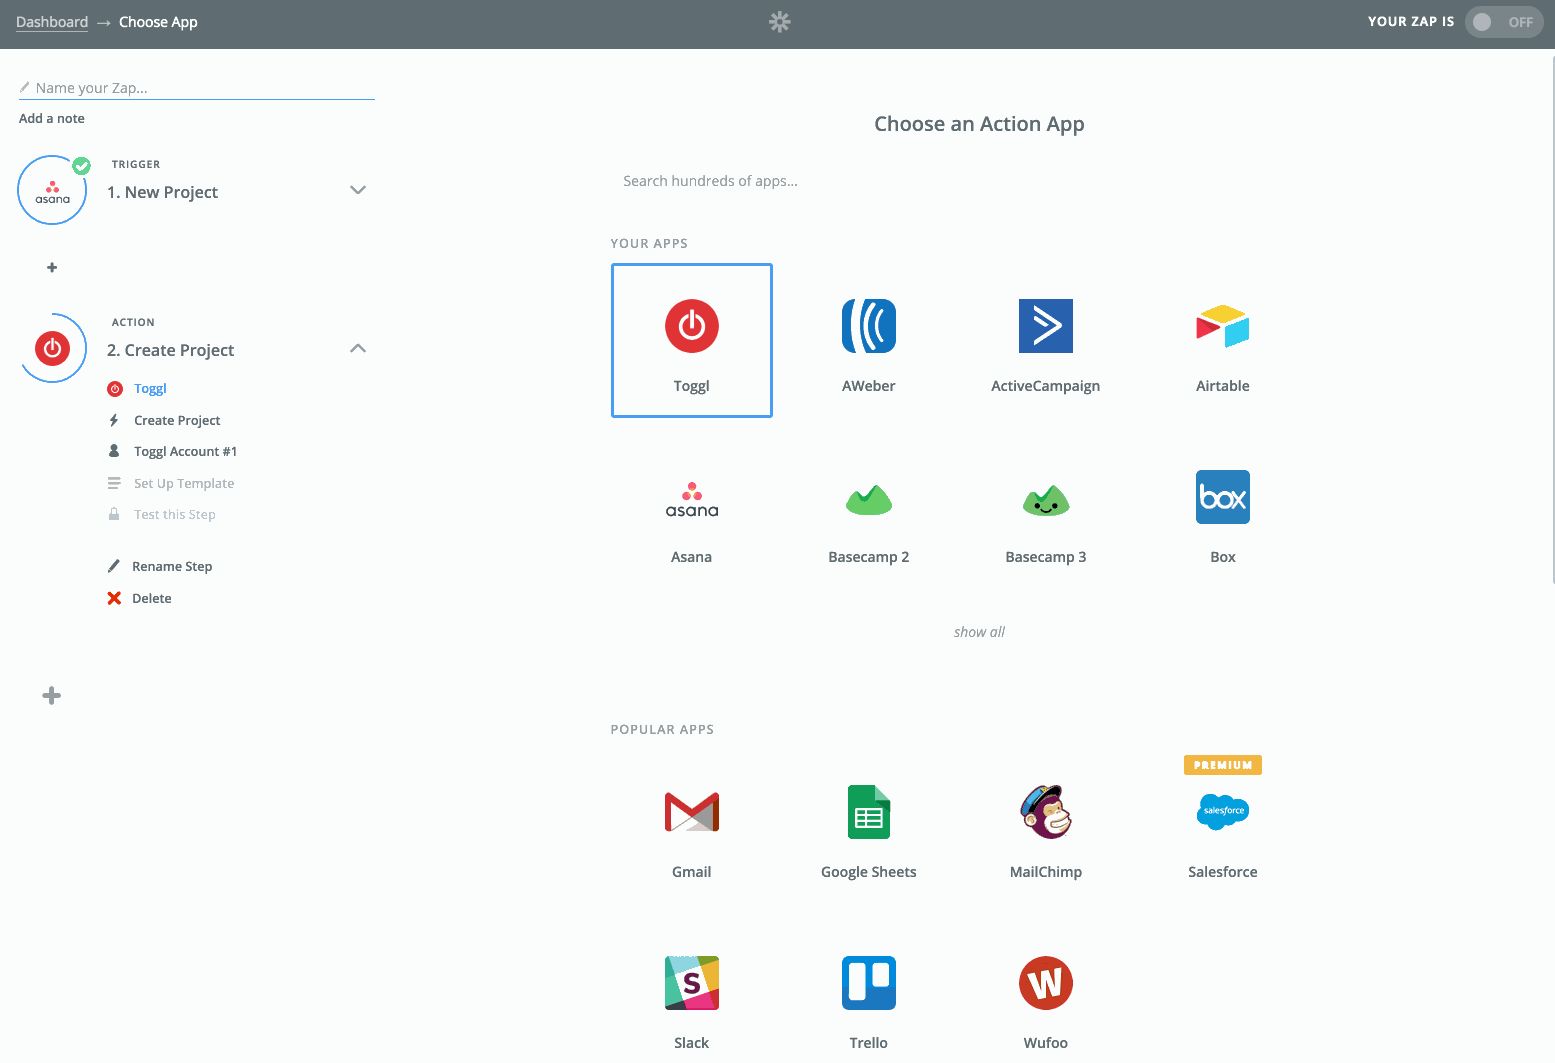The image size is (1555, 1063).
Task: Pick the ActiveCampaign app icon
Action: click(x=1046, y=326)
